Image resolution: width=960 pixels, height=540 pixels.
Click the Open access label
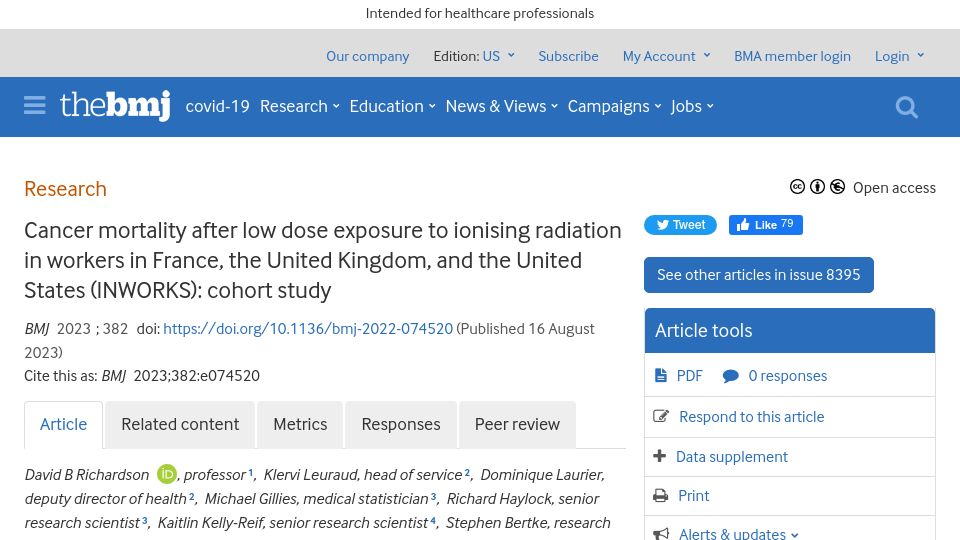[894, 187]
